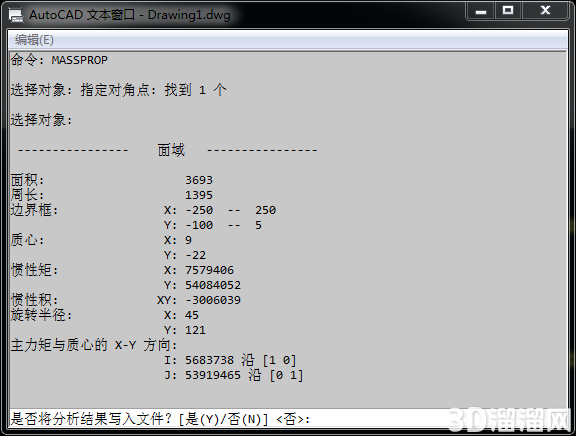Click the 面积: label
Screen dimensions: 576x436
point(28,180)
